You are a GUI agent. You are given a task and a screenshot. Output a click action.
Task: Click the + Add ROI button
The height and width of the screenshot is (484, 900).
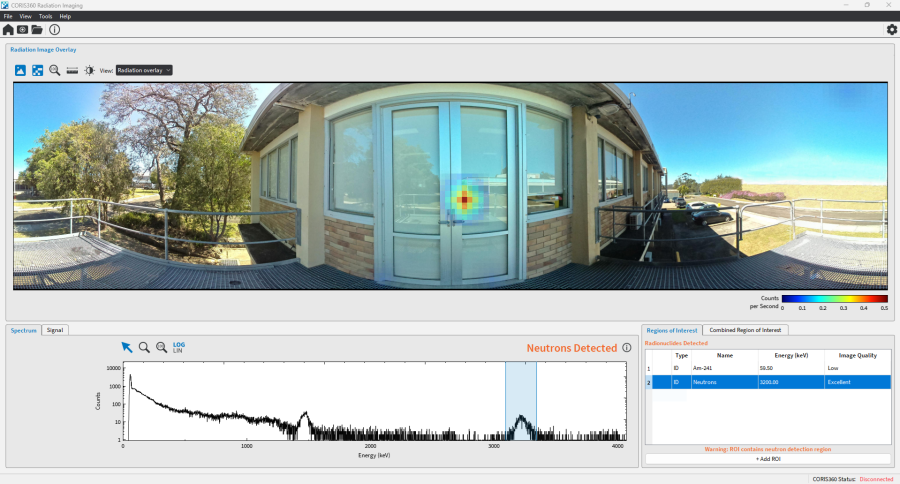pyautogui.click(x=768, y=459)
